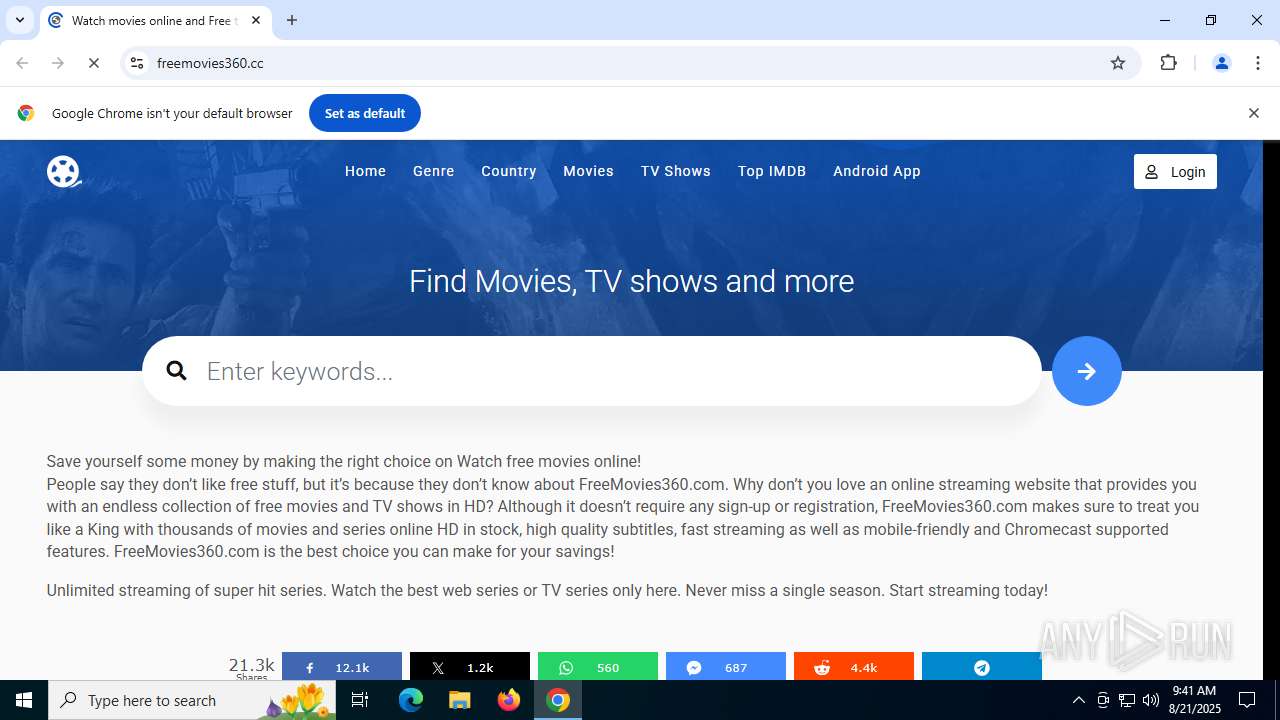Open the tab search dropdown arrow
Screen dimensions: 1280x720
(x=19, y=20)
